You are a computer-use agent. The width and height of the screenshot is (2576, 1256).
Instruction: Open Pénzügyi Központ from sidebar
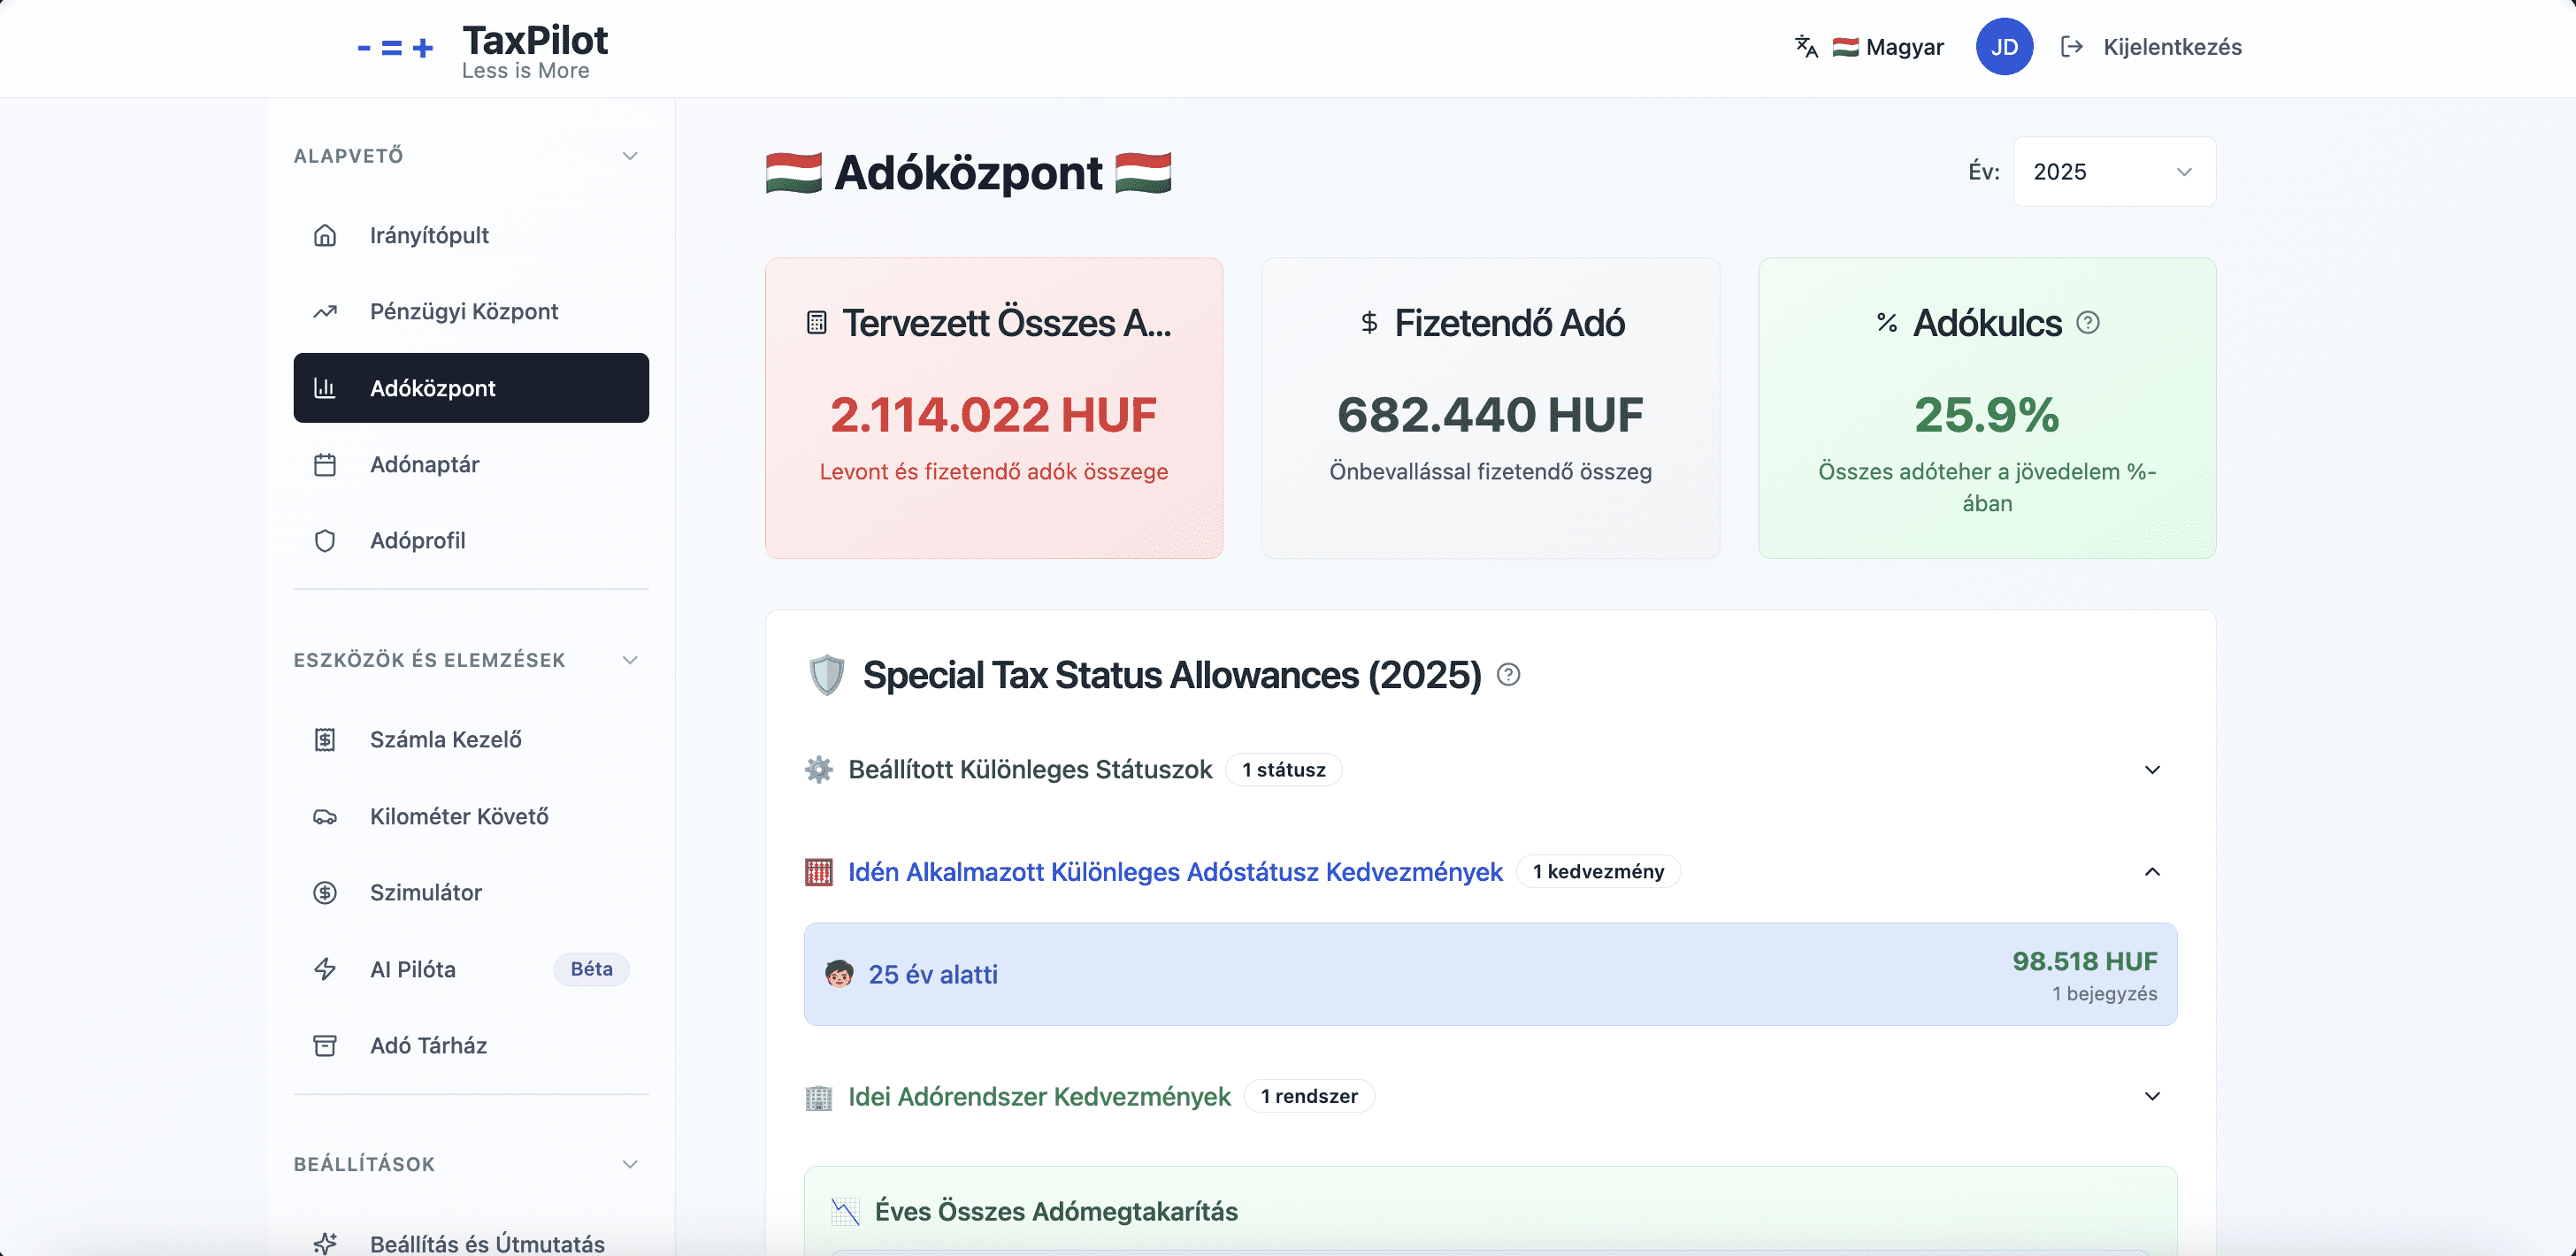[464, 312]
